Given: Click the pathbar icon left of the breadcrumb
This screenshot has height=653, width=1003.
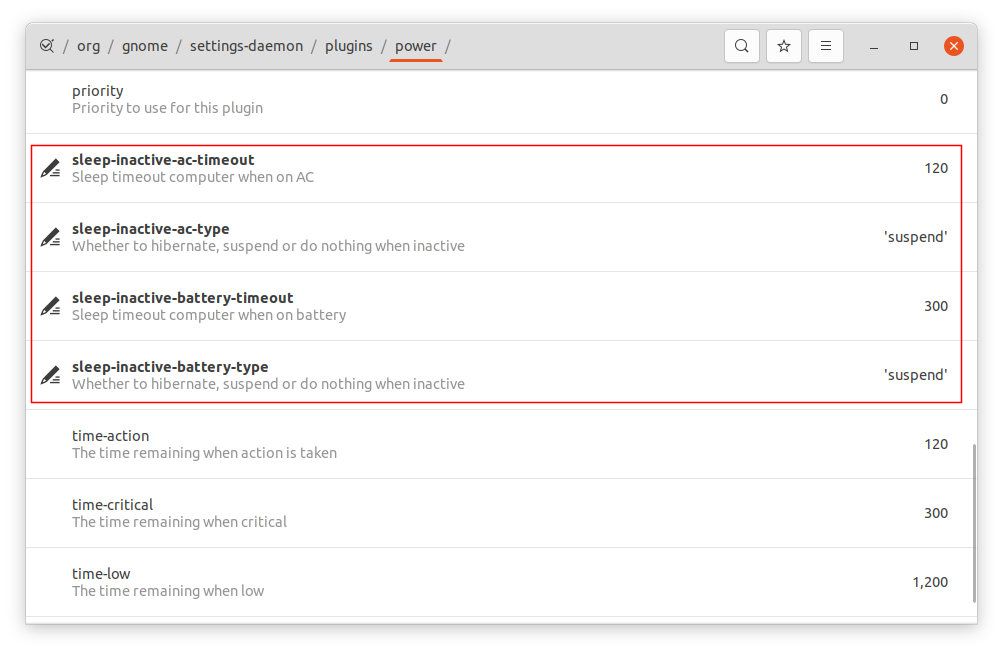Looking at the screenshot, I should tap(47, 45).
